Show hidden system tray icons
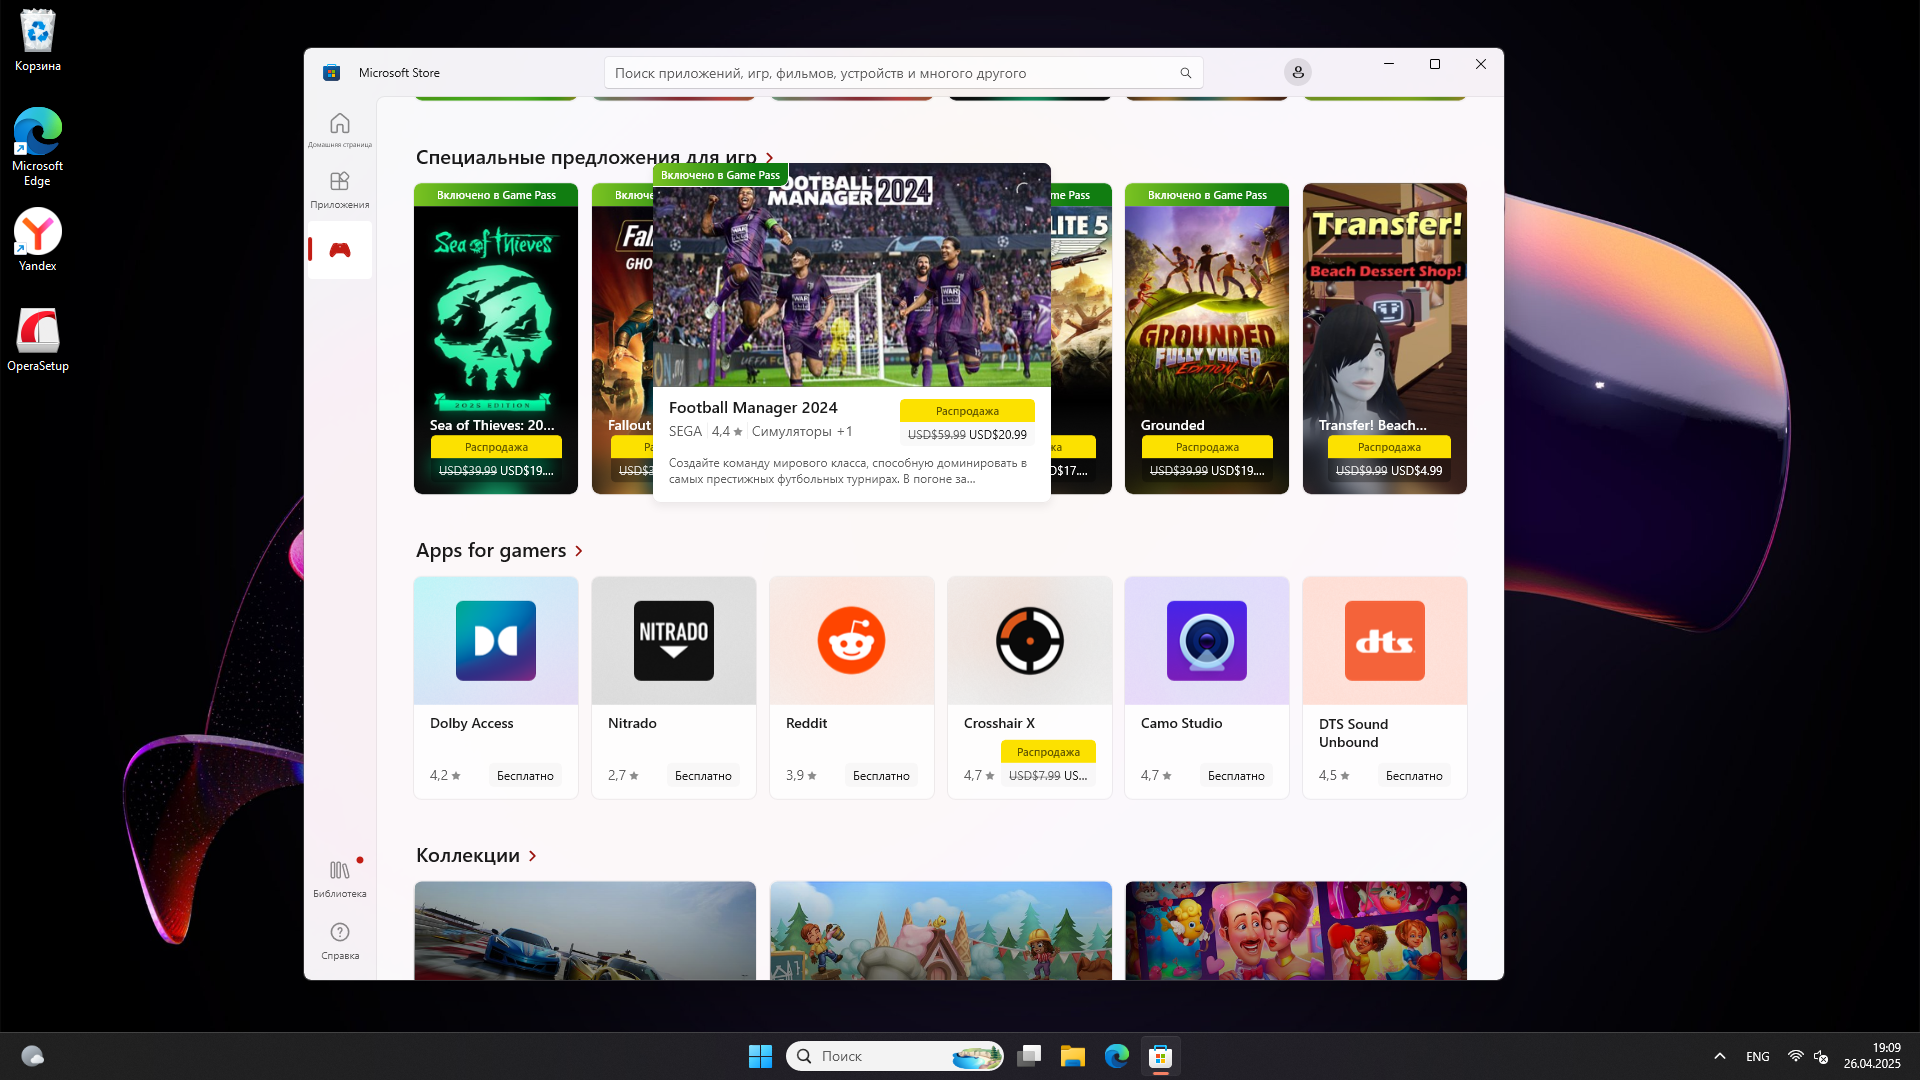 click(x=1719, y=1056)
